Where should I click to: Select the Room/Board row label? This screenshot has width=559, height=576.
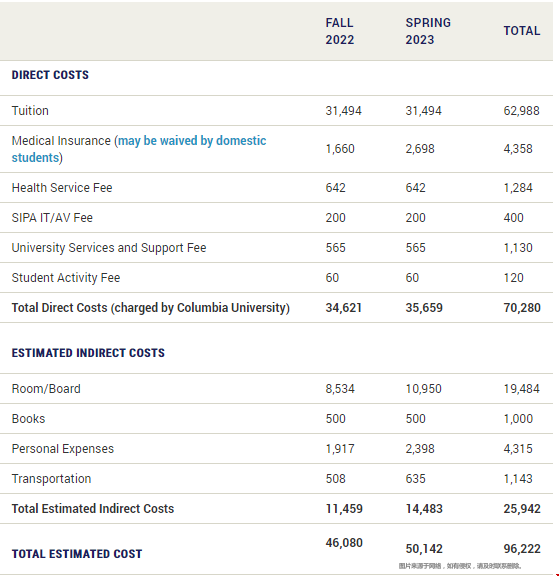click(46, 389)
